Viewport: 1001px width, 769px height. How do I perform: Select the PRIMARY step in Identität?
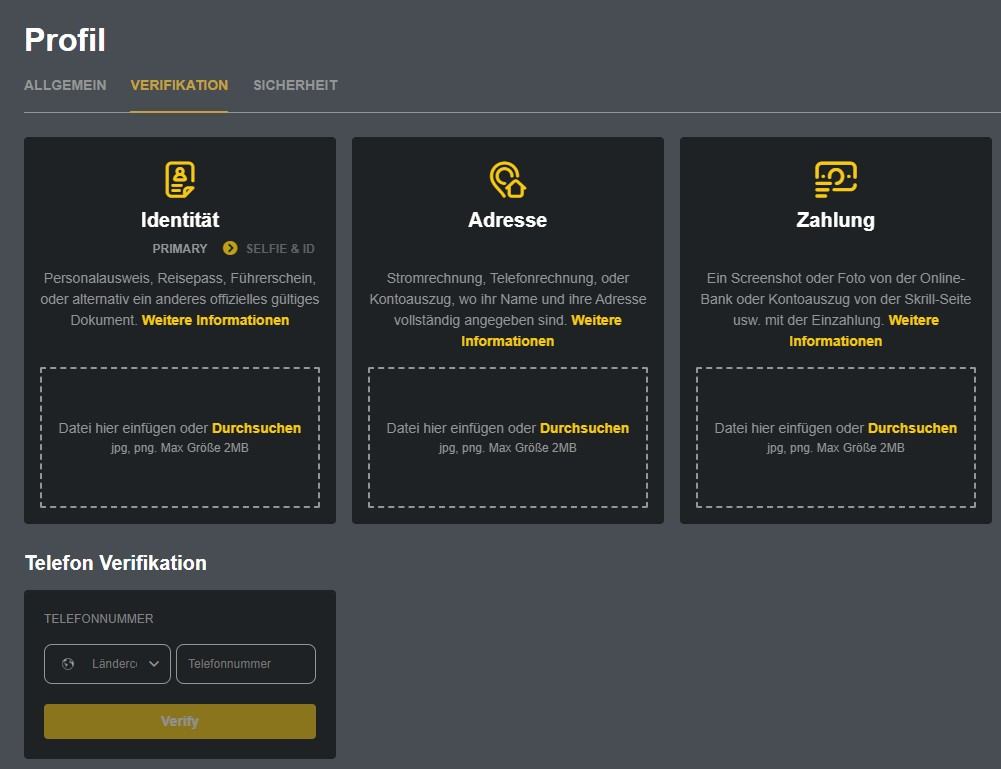pos(180,248)
